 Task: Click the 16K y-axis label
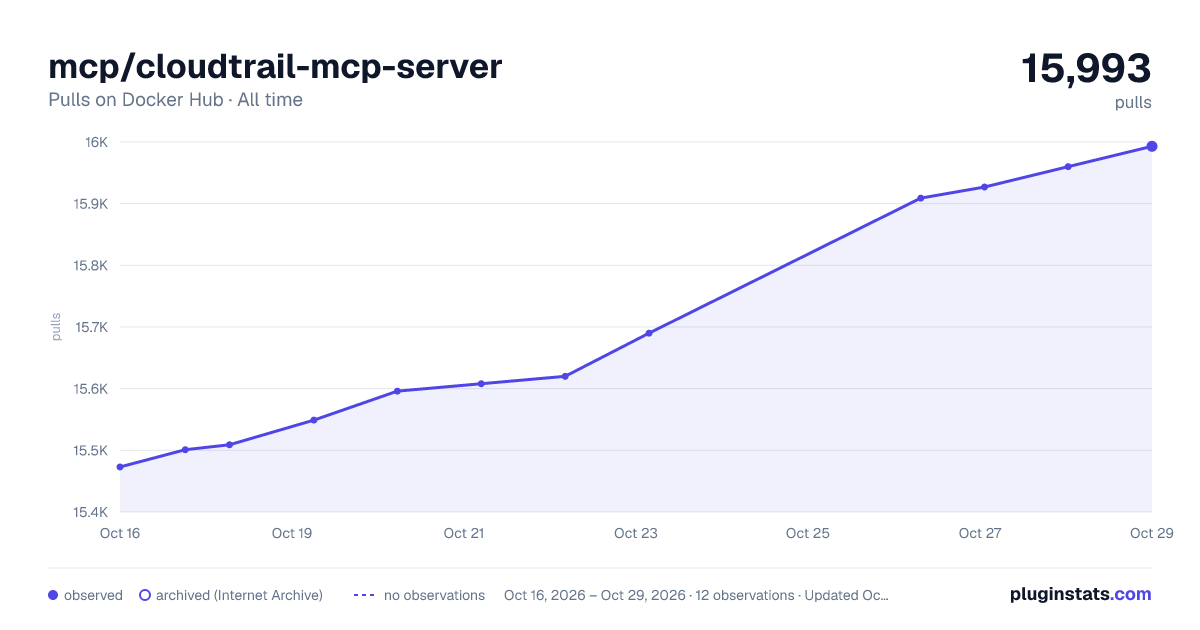click(97, 142)
